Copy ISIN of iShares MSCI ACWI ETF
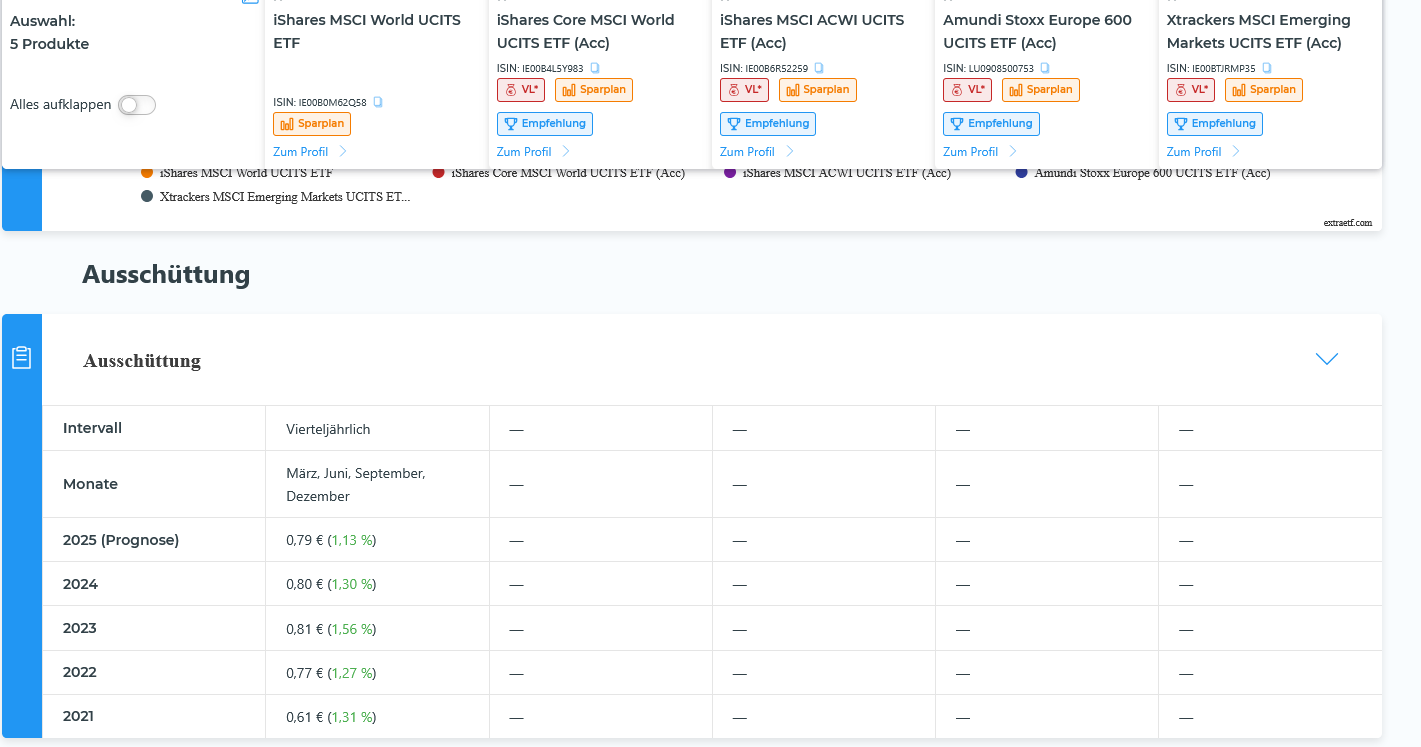 pyautogui.click(x=819, y=68)
